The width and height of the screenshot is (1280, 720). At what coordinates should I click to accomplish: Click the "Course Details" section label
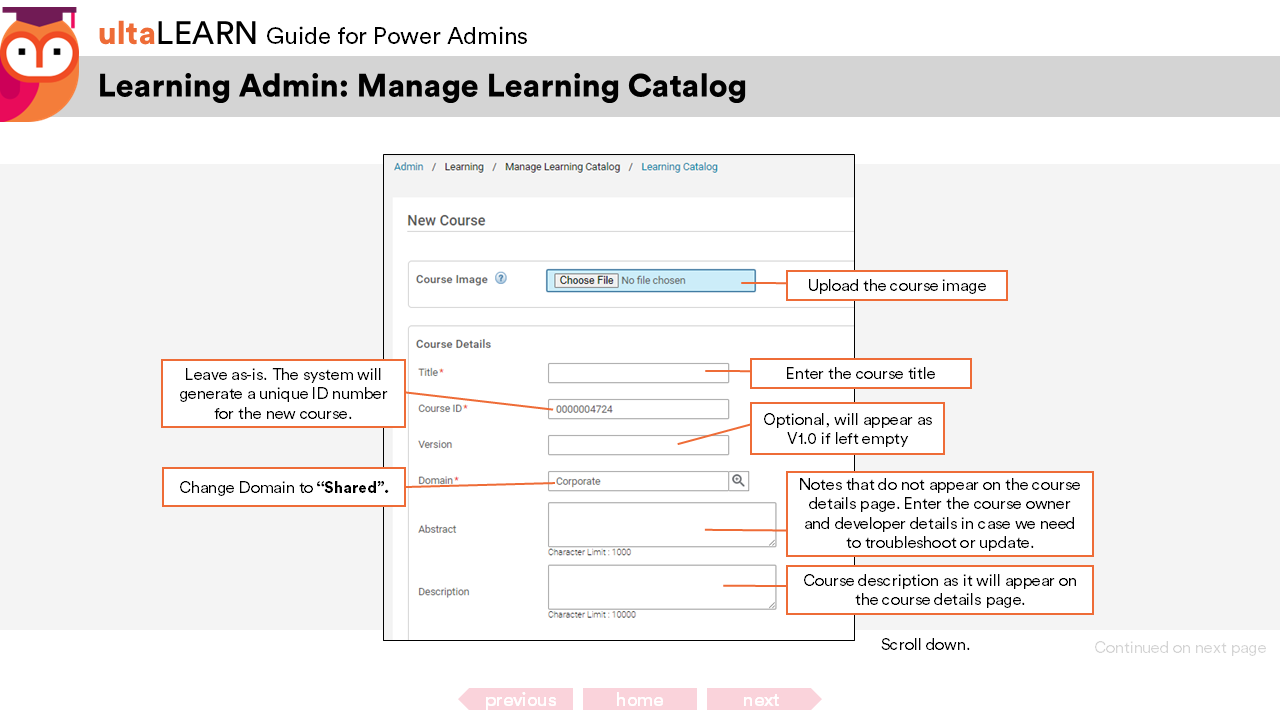coord(453,344)
